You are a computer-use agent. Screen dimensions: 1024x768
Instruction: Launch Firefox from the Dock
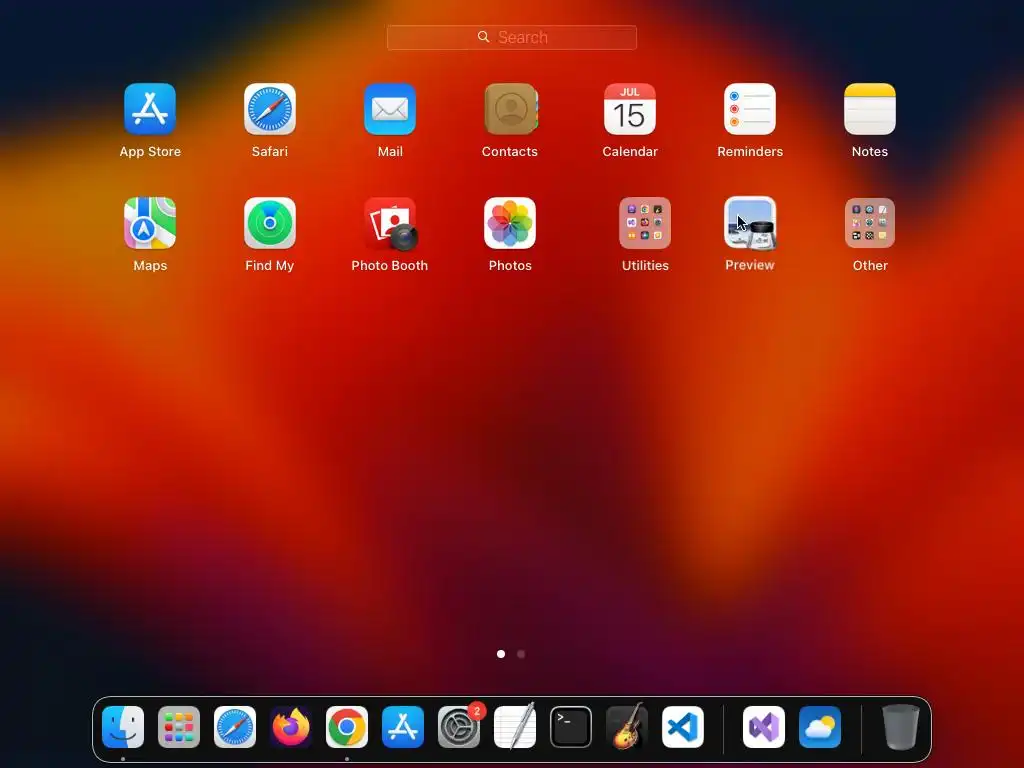(291, 727)
